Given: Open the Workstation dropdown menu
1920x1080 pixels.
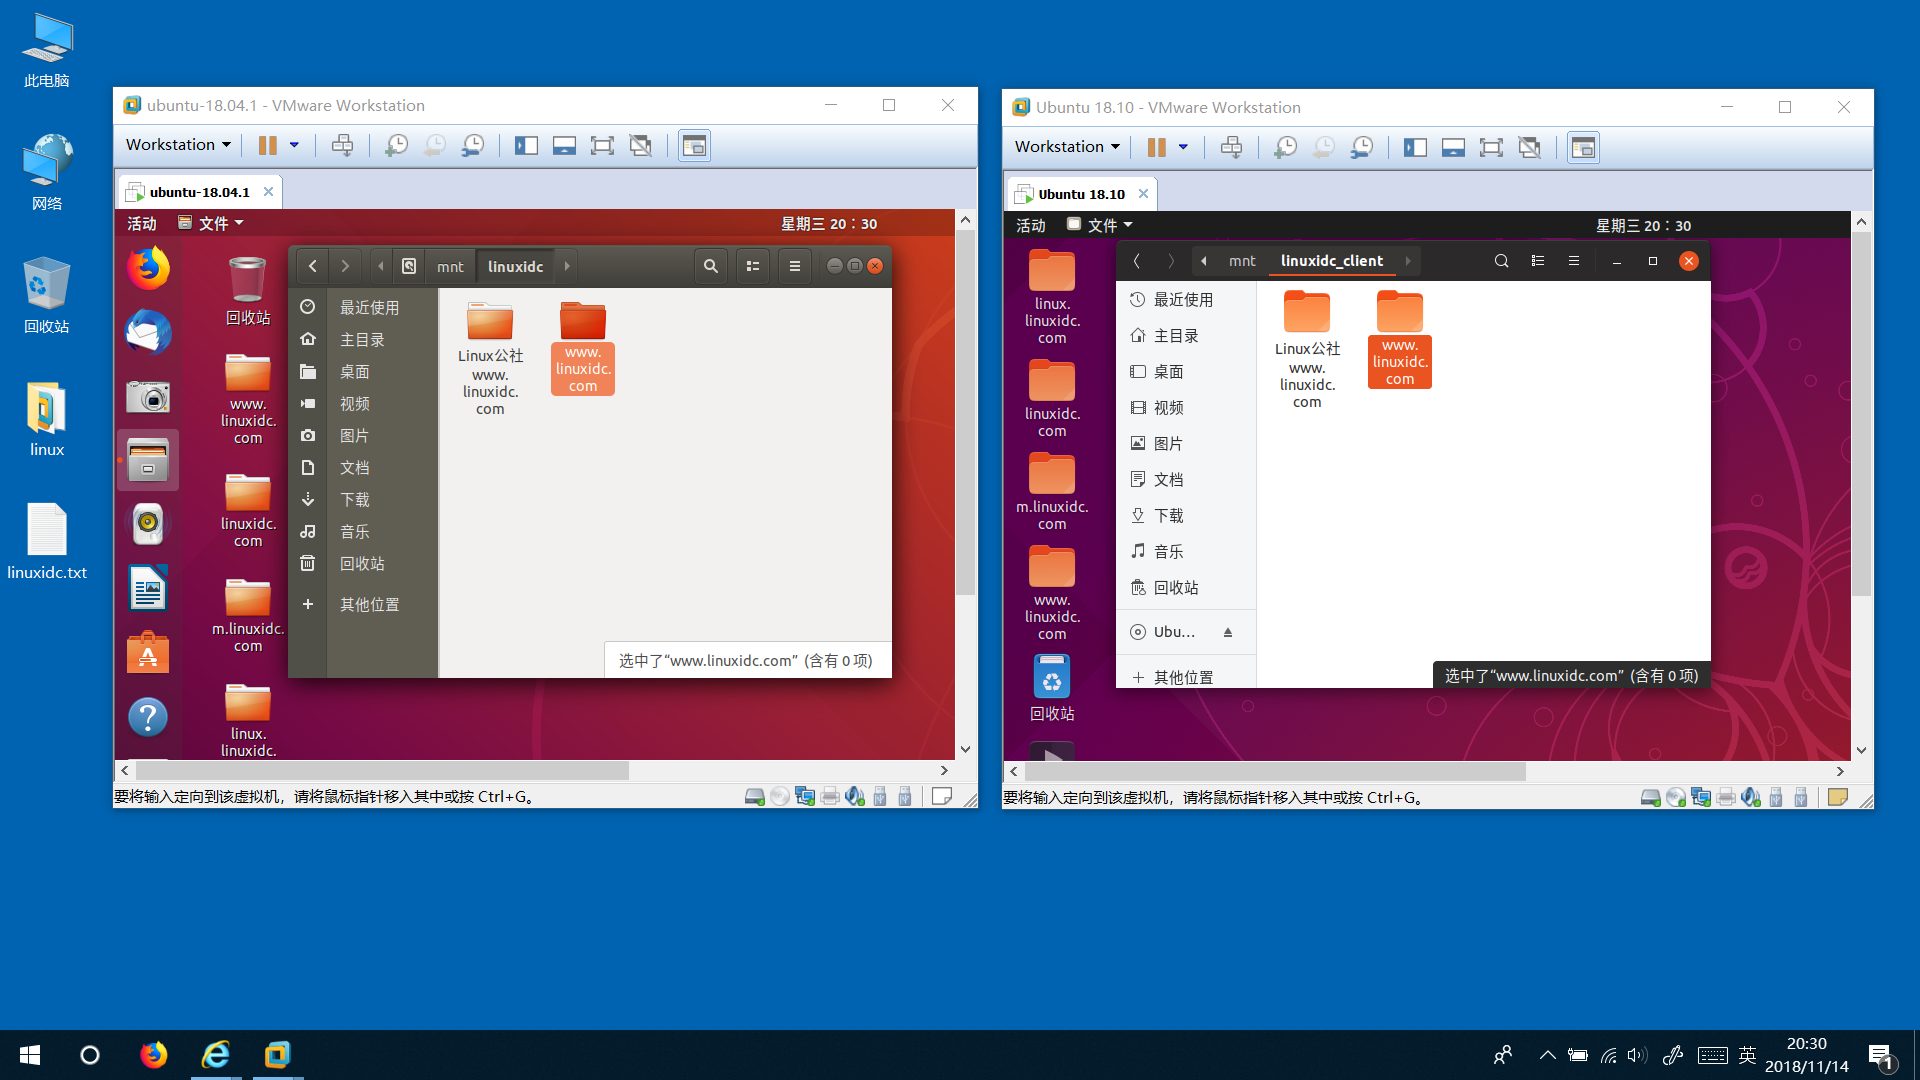Looking at the screenshot, I should (178, 145).
